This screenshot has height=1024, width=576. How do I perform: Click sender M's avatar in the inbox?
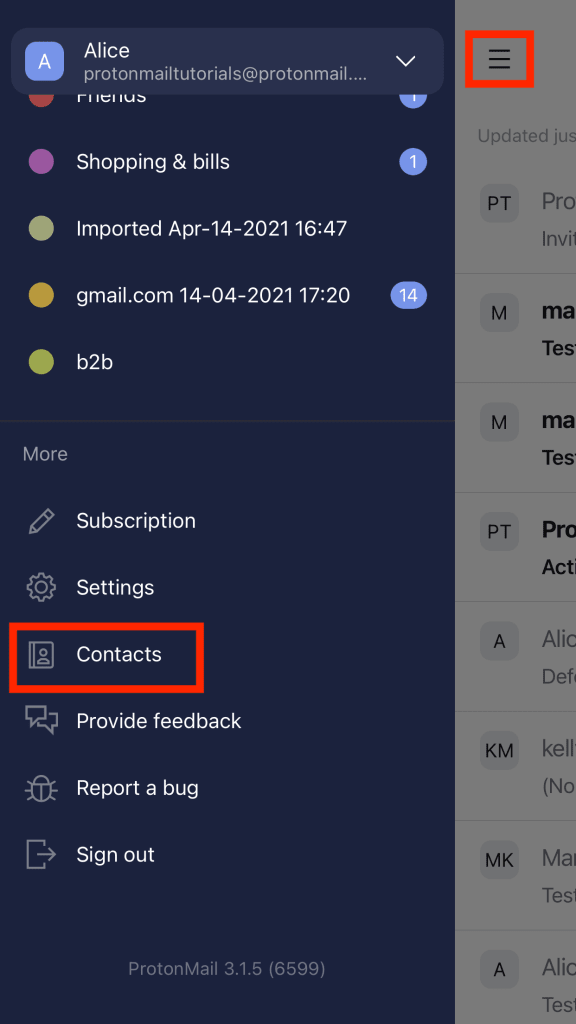tap(499, 312)
